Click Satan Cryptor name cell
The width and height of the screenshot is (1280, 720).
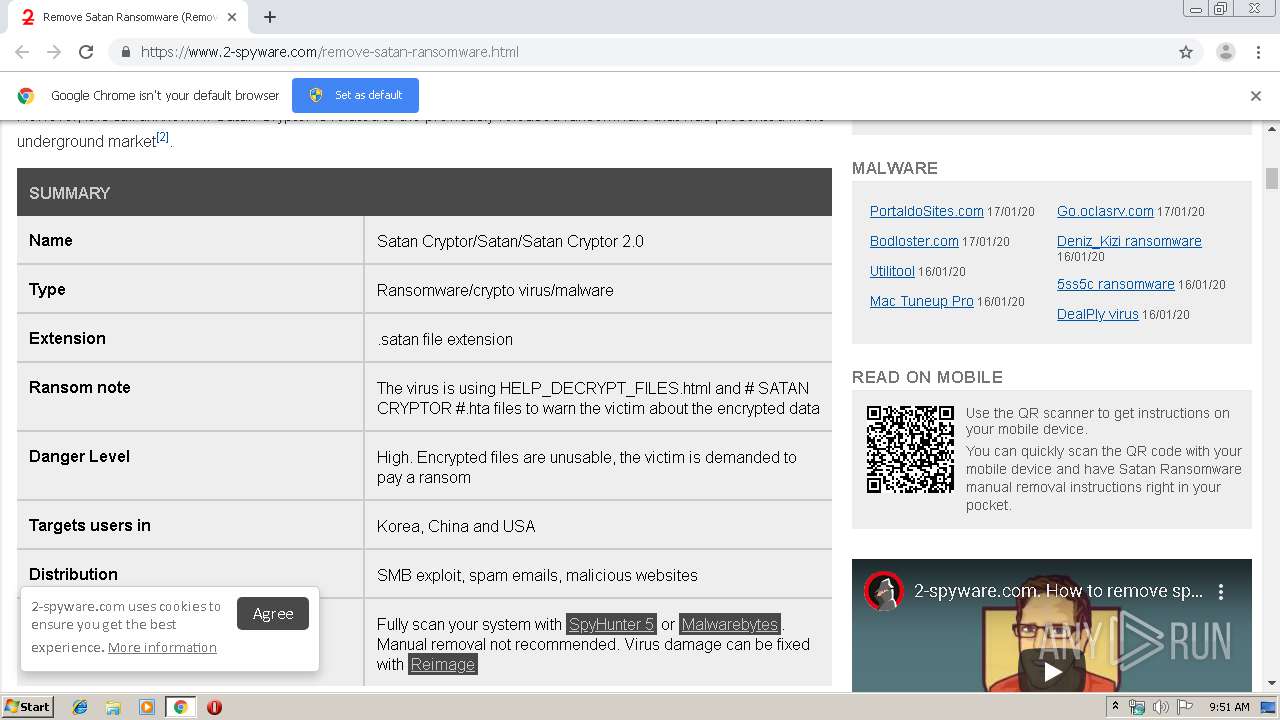tap(598, 241)
